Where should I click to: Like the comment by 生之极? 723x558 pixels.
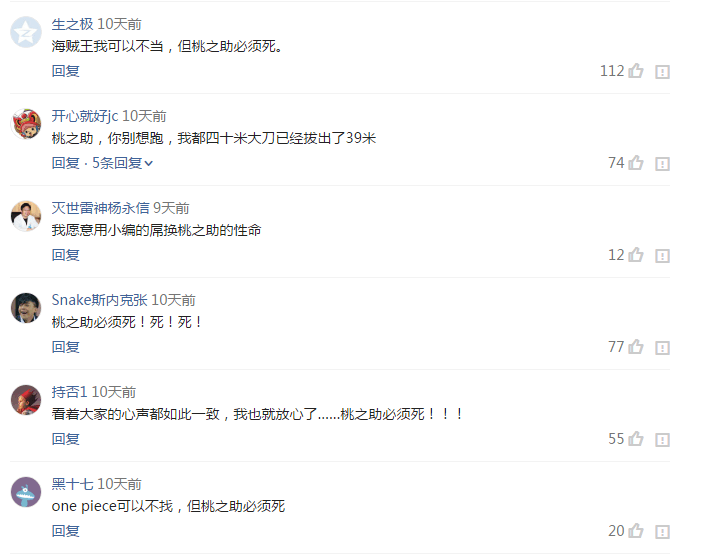click(636, 71)
